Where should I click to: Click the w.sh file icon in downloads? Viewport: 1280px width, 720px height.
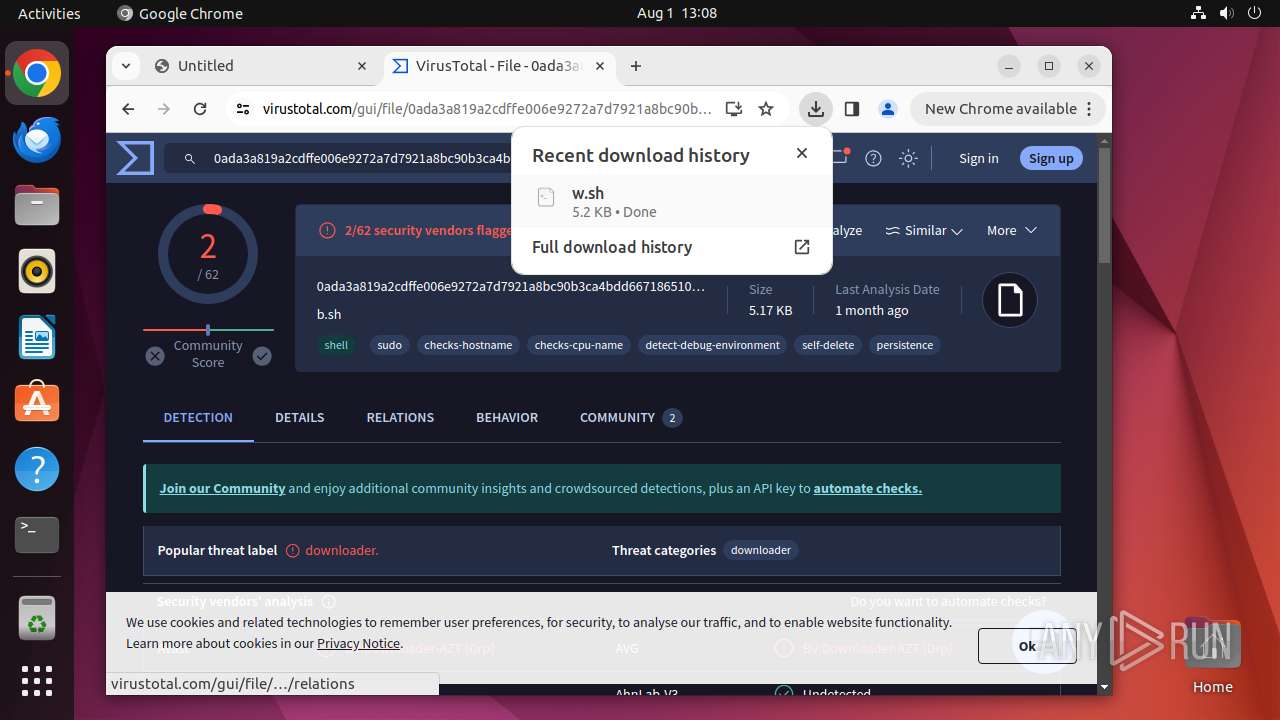545,197
